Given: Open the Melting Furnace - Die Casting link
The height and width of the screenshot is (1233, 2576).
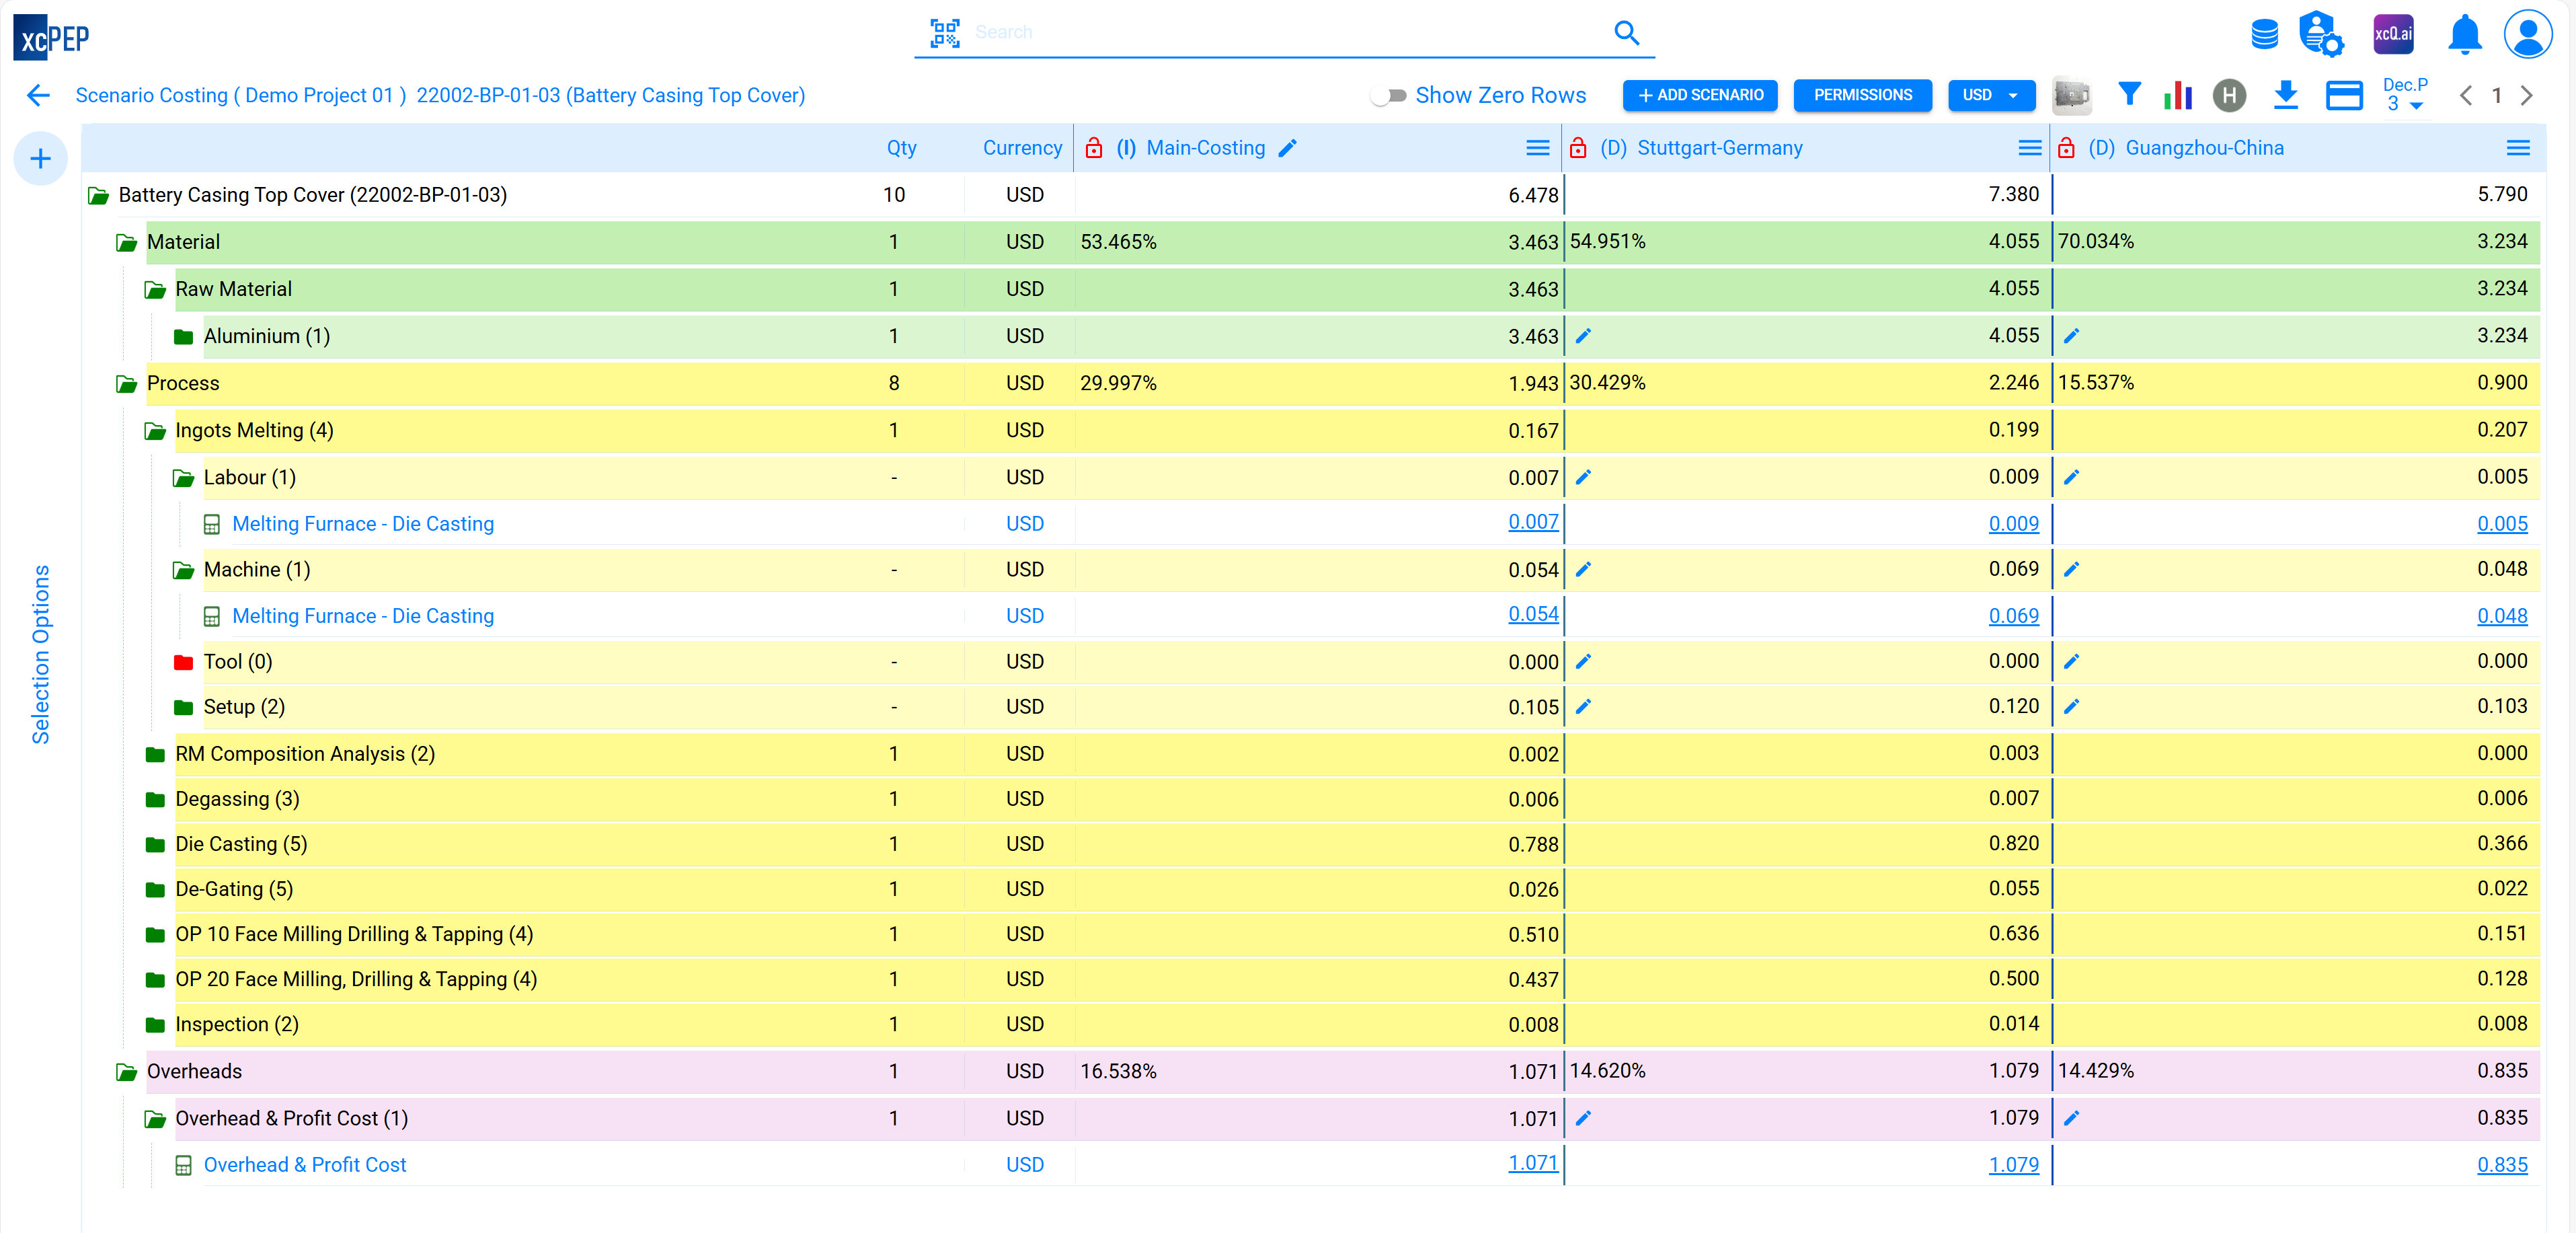Looking at the screenshot, I should click(363, 523).
